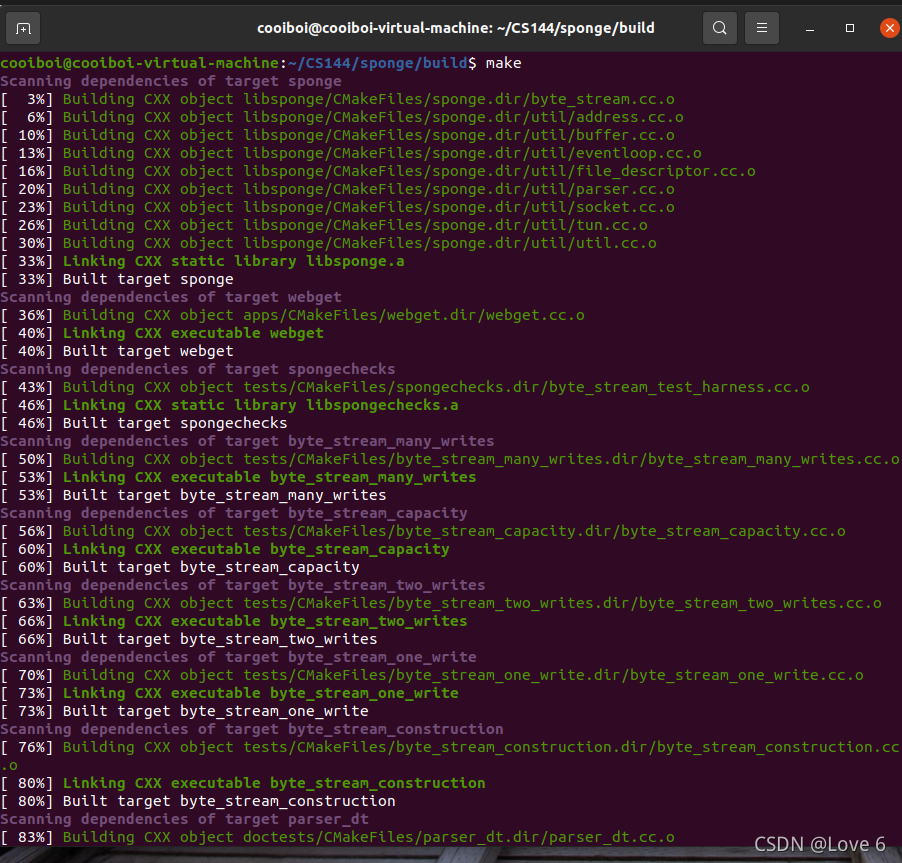This screenshot has width=902, height=863.
Task: Click 'Linking CXX executable byte_stream_one_write'
Action: coord(261,693)
